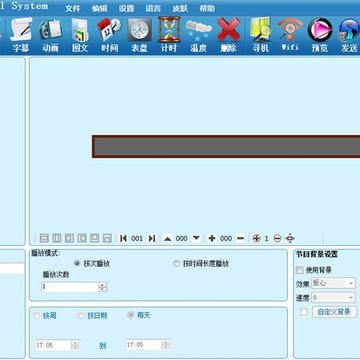Click the up triangle arrow beside 000
This screenshot has width=360, height=360.
[x=168, y=239]
